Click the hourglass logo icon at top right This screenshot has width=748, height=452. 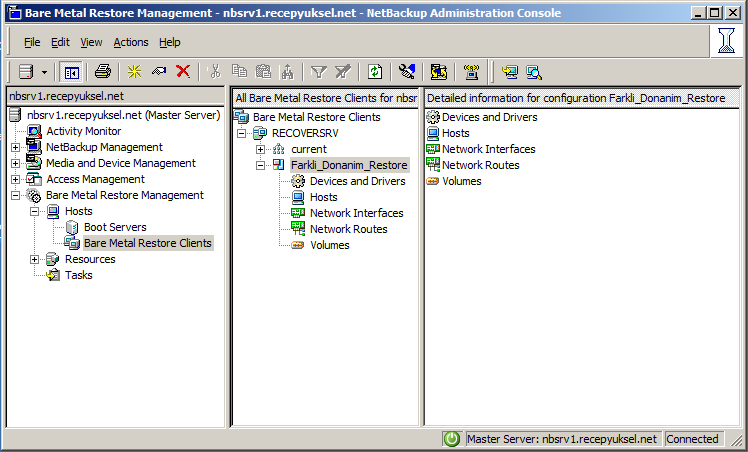coord(726,41)
